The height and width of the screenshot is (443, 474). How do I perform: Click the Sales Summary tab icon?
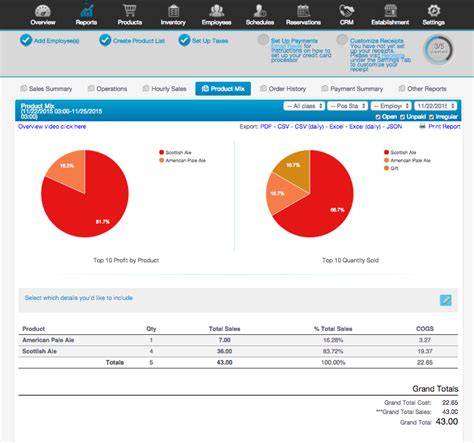pyautogui.click(x=23, y=88)
